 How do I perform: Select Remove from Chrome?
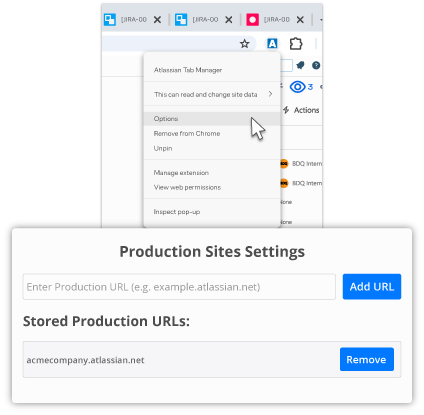[212, 133]
